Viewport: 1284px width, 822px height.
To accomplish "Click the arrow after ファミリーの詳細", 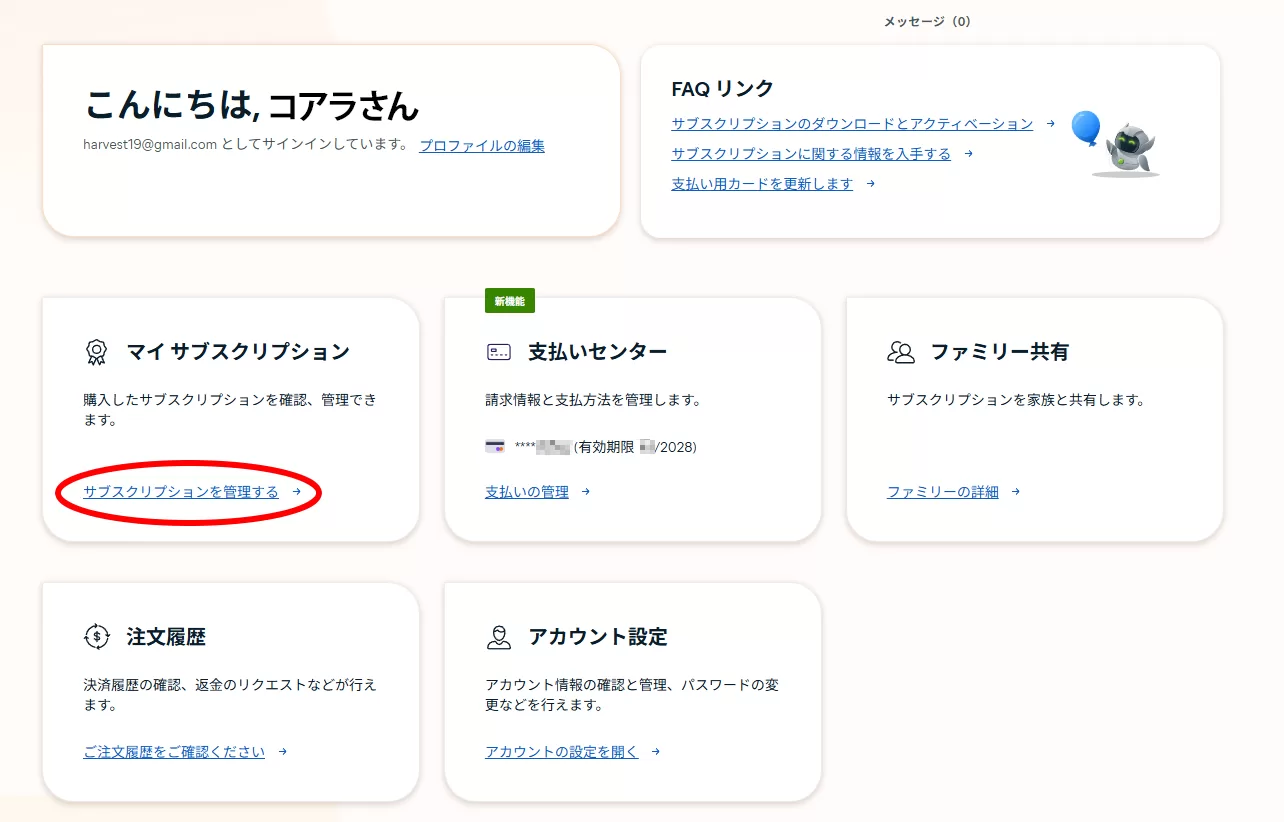I will pyautogui.click(x=1015, y=492).
